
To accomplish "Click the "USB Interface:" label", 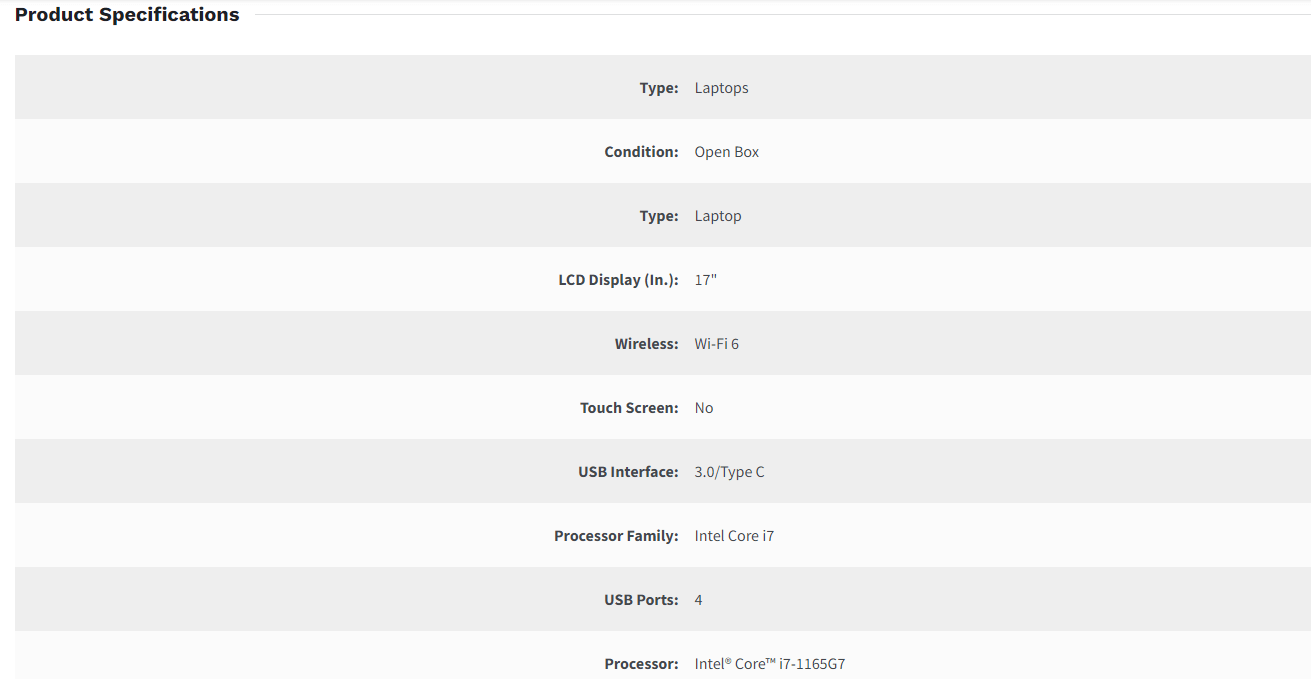I will 628,472.
